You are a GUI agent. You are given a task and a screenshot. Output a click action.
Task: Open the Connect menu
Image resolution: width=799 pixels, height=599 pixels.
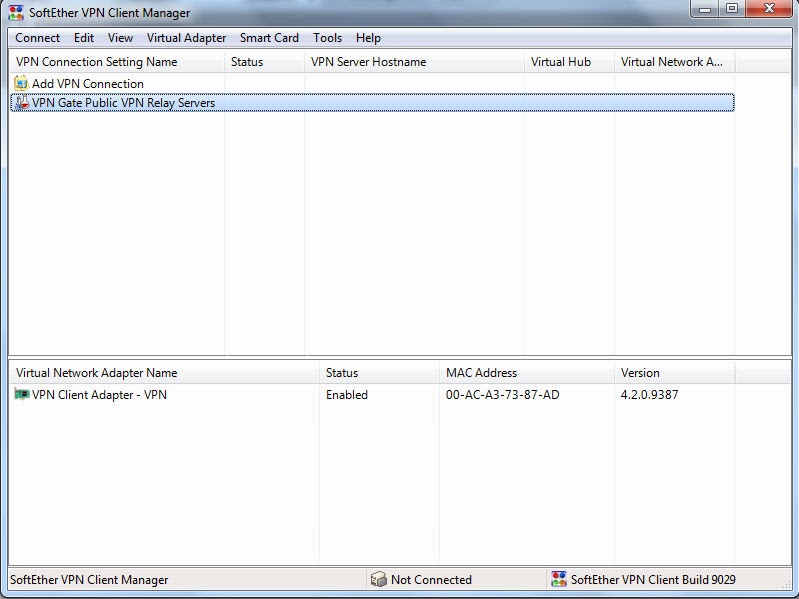point(37,38)
